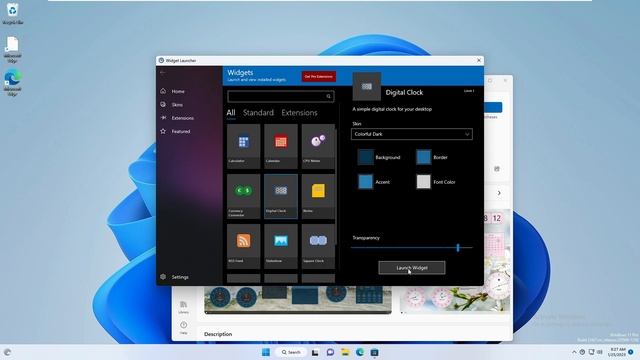Viewport: 640px width, 360px height.
Task: Pick the Border color swatch
Action: [x=424, y=157]
